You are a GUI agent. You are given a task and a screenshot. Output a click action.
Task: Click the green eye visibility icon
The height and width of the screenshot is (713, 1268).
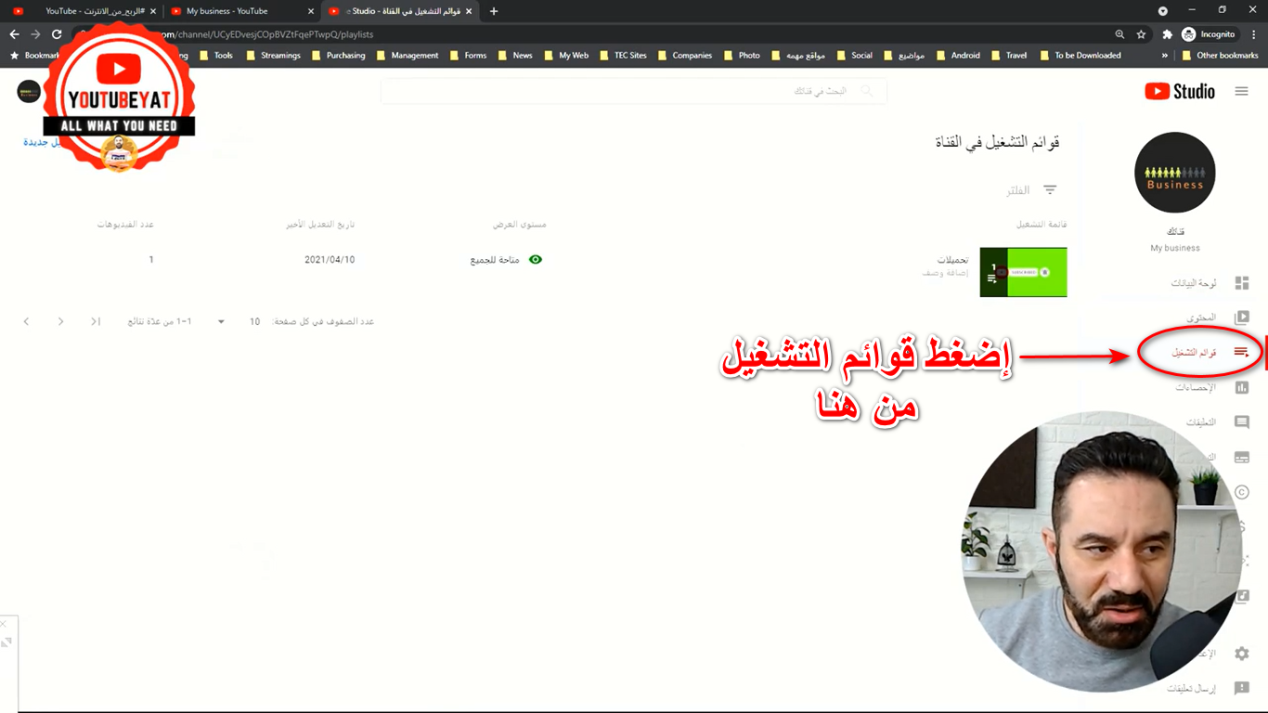[x=535, y=260]
